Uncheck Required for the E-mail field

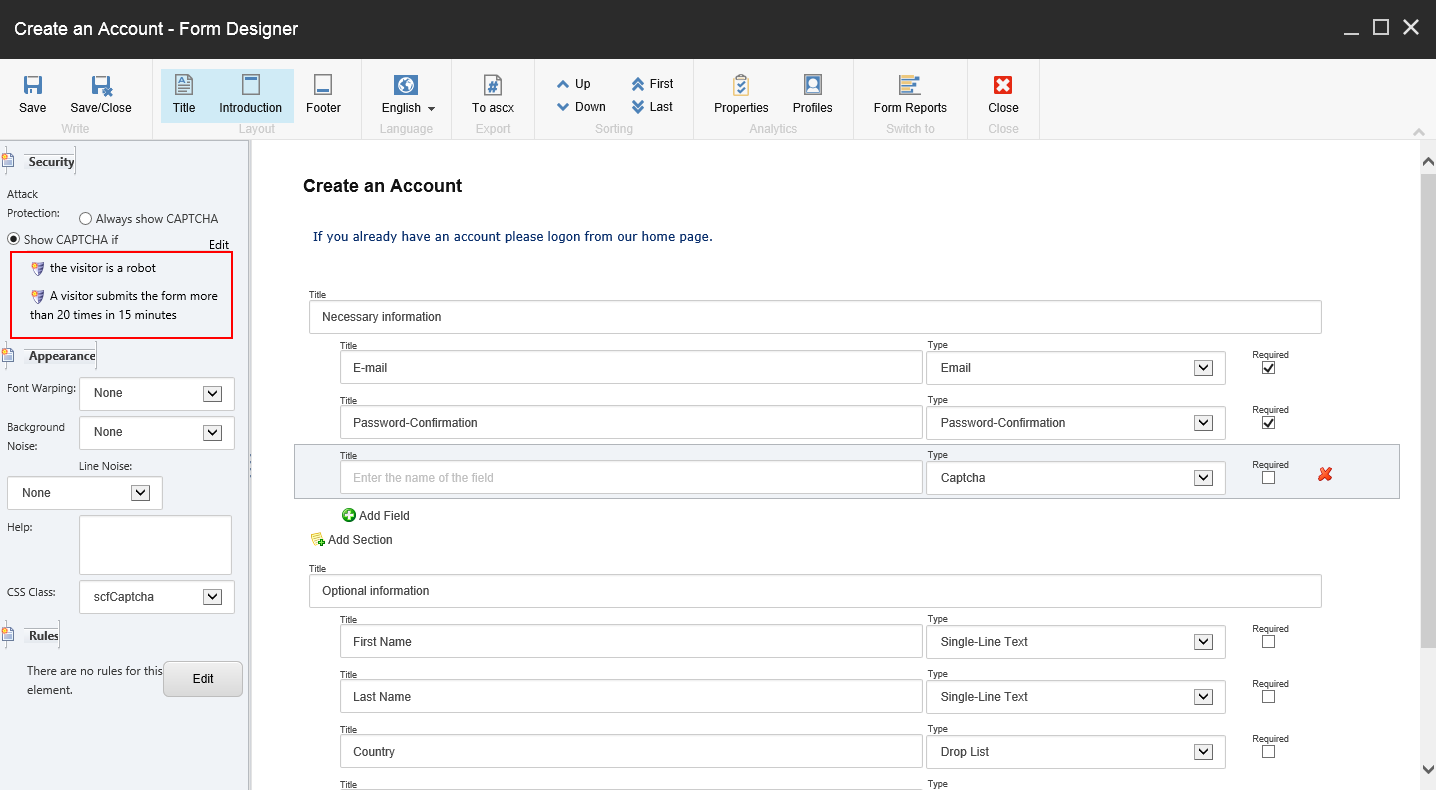tap(1268, 368)
